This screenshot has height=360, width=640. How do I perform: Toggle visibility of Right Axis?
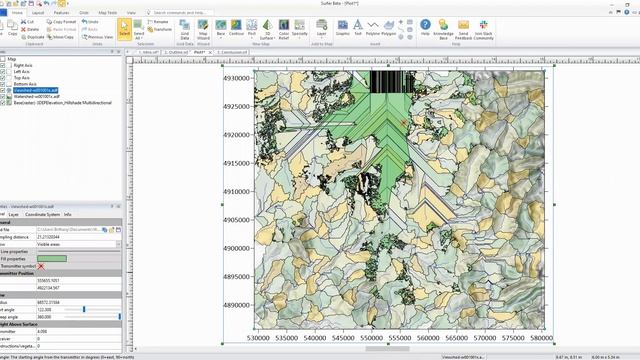(x=3, y=65)
